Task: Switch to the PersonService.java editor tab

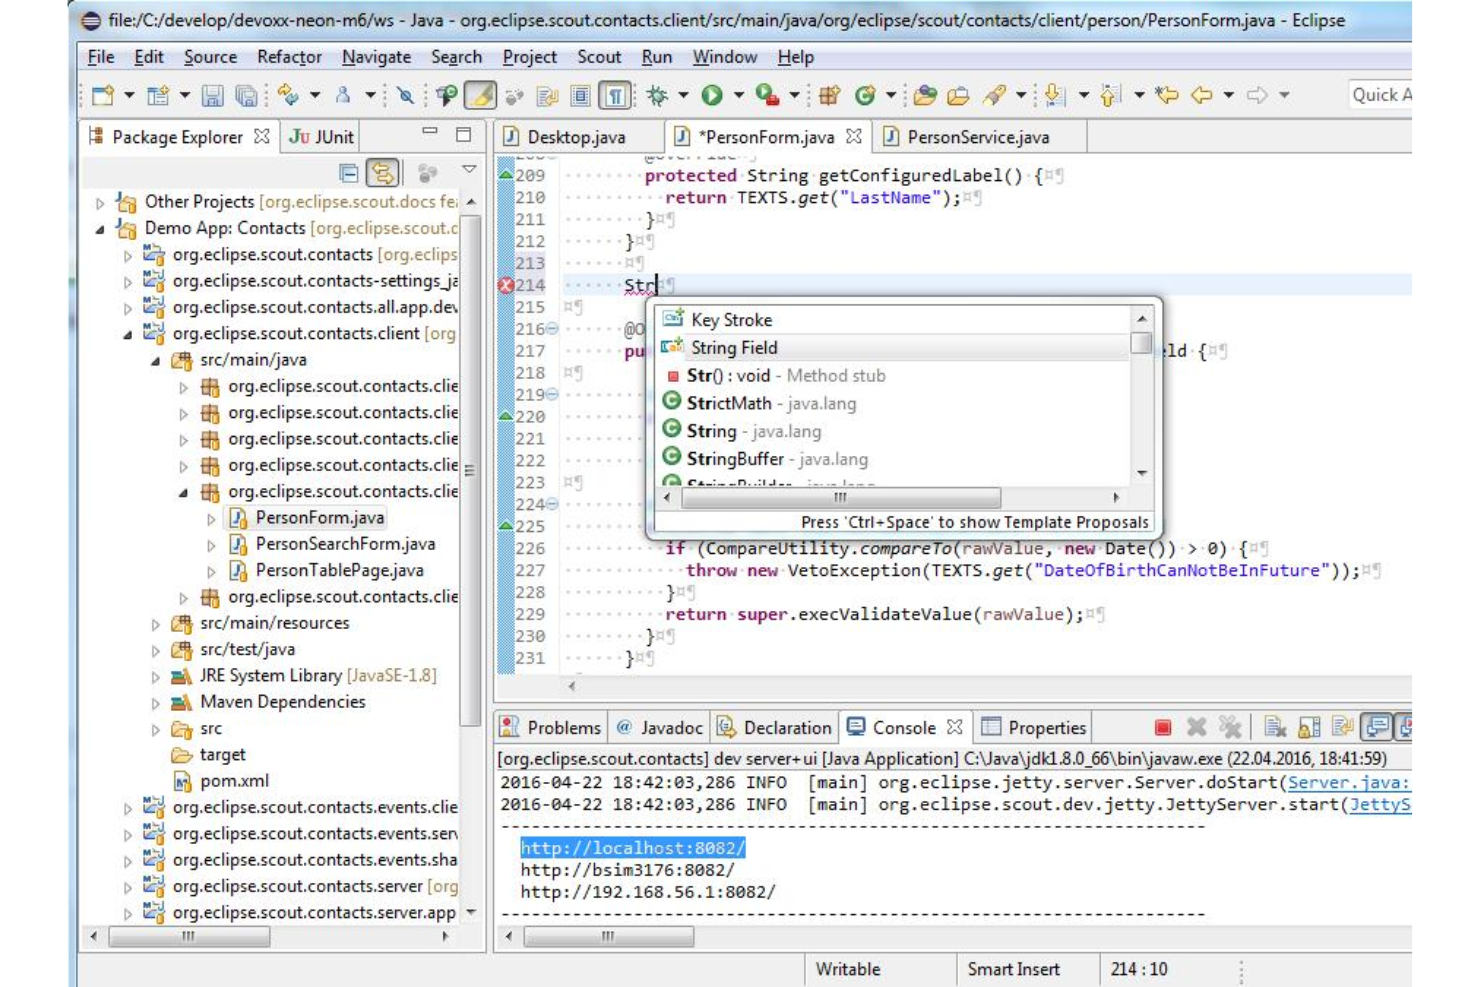Action: pos(978,137)
